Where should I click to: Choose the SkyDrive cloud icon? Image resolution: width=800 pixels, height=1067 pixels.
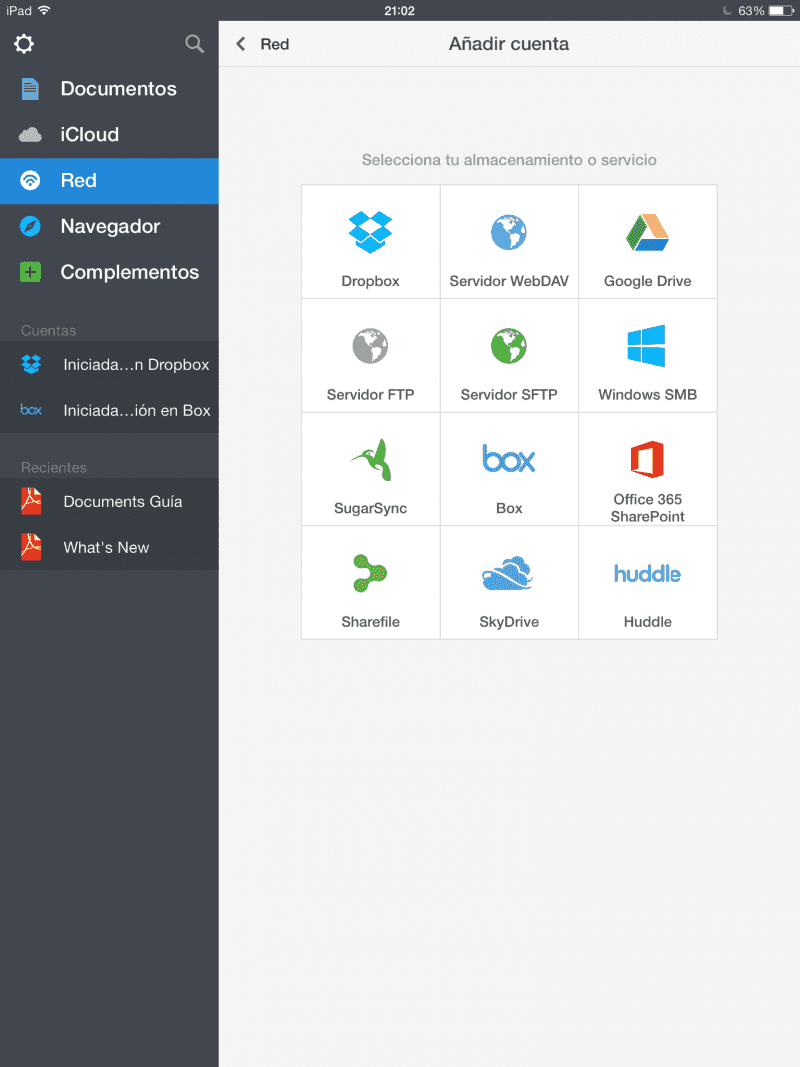[x=507, y=573]
